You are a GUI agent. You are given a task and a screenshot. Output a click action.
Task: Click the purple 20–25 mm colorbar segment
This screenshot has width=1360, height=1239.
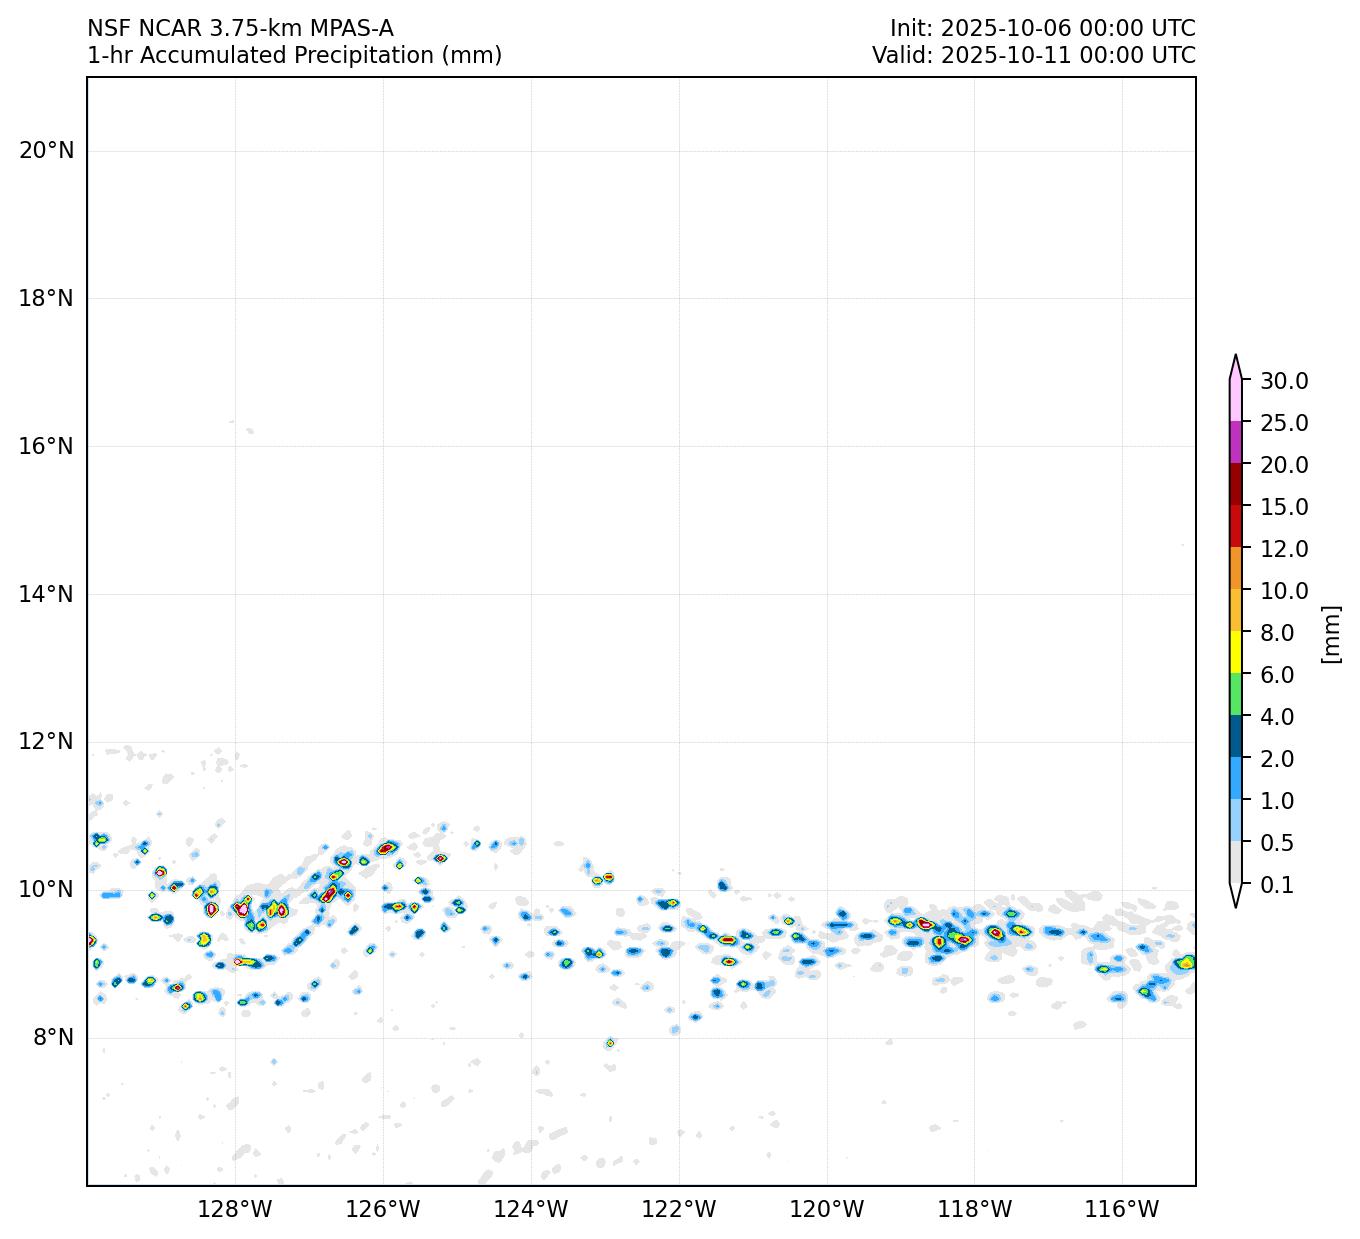click(x=1236, y=443)
